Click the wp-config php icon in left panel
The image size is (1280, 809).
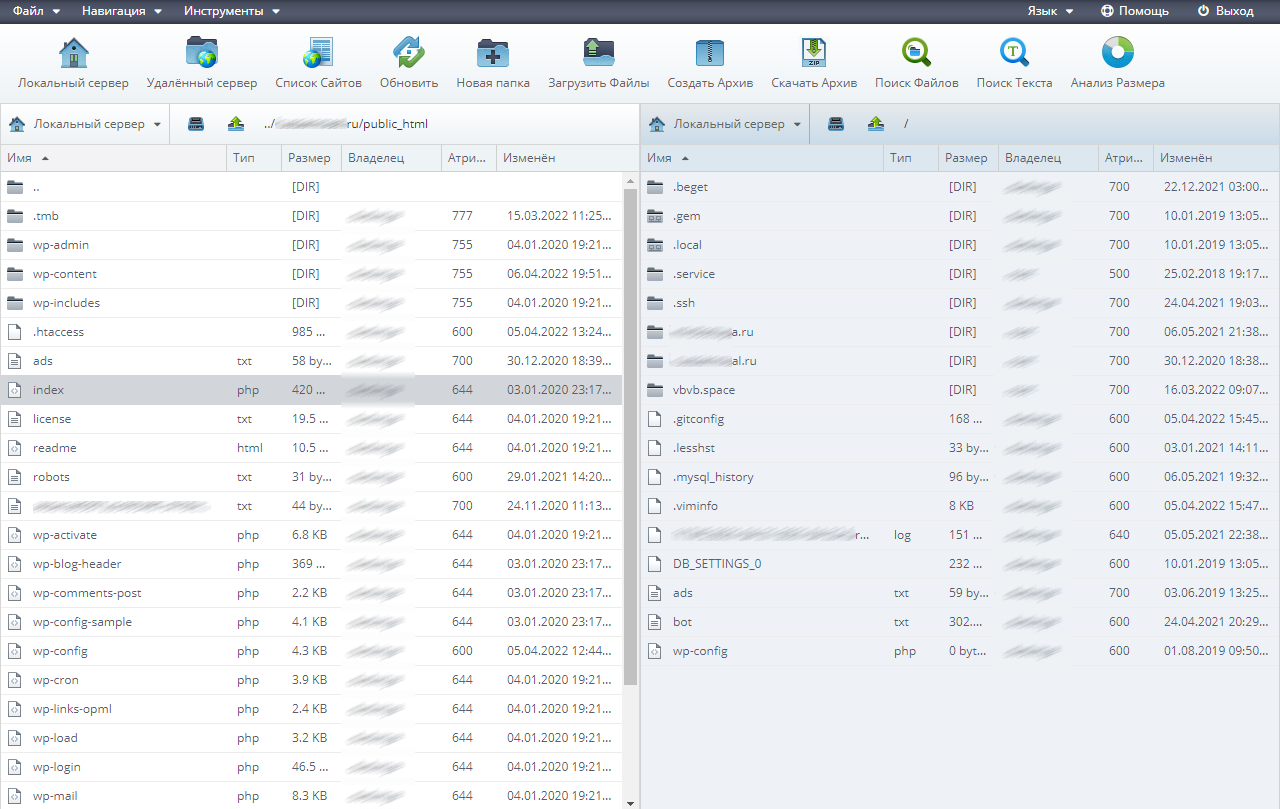point(15,651)
